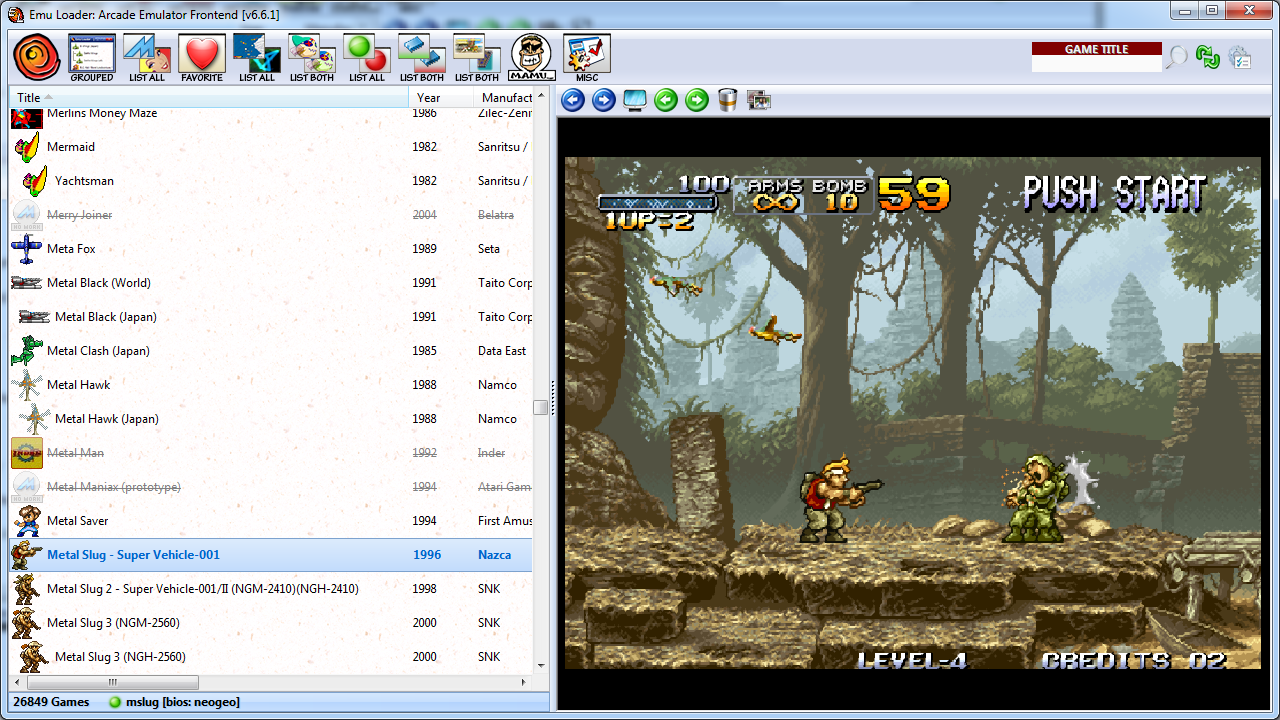Click LIST ALL with the blue M icon
This screenshot has width=1280, height=720.
coord(147,58)
